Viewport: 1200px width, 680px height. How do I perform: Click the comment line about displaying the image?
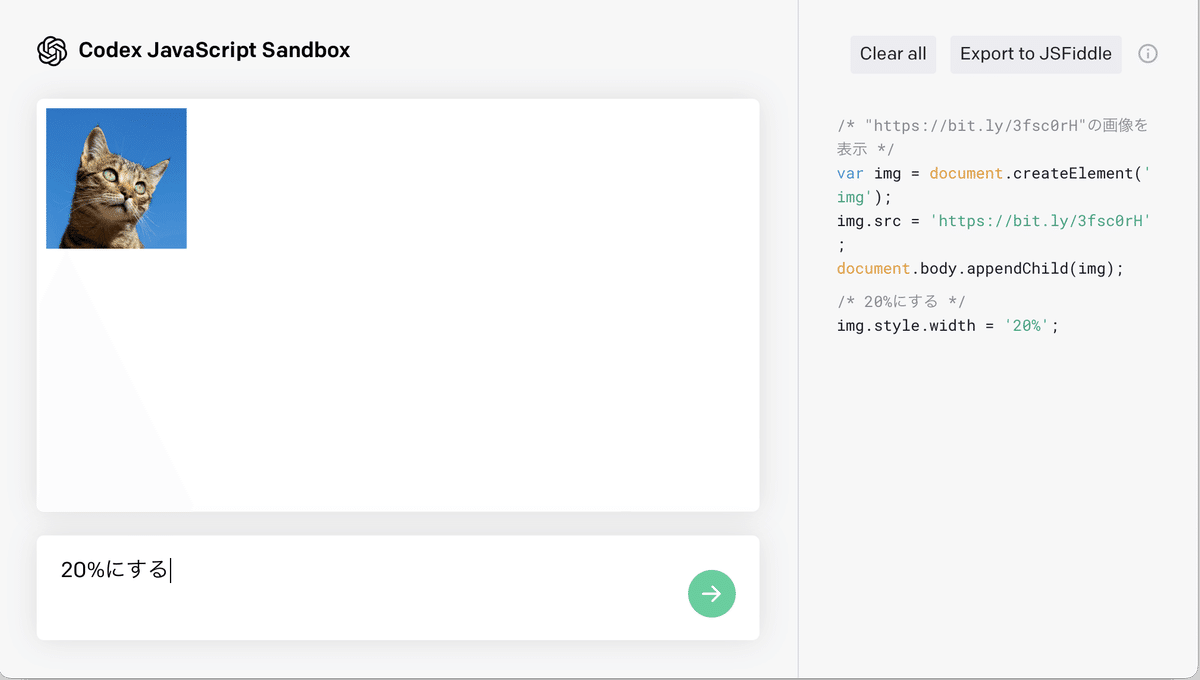[x=990, y=125]
